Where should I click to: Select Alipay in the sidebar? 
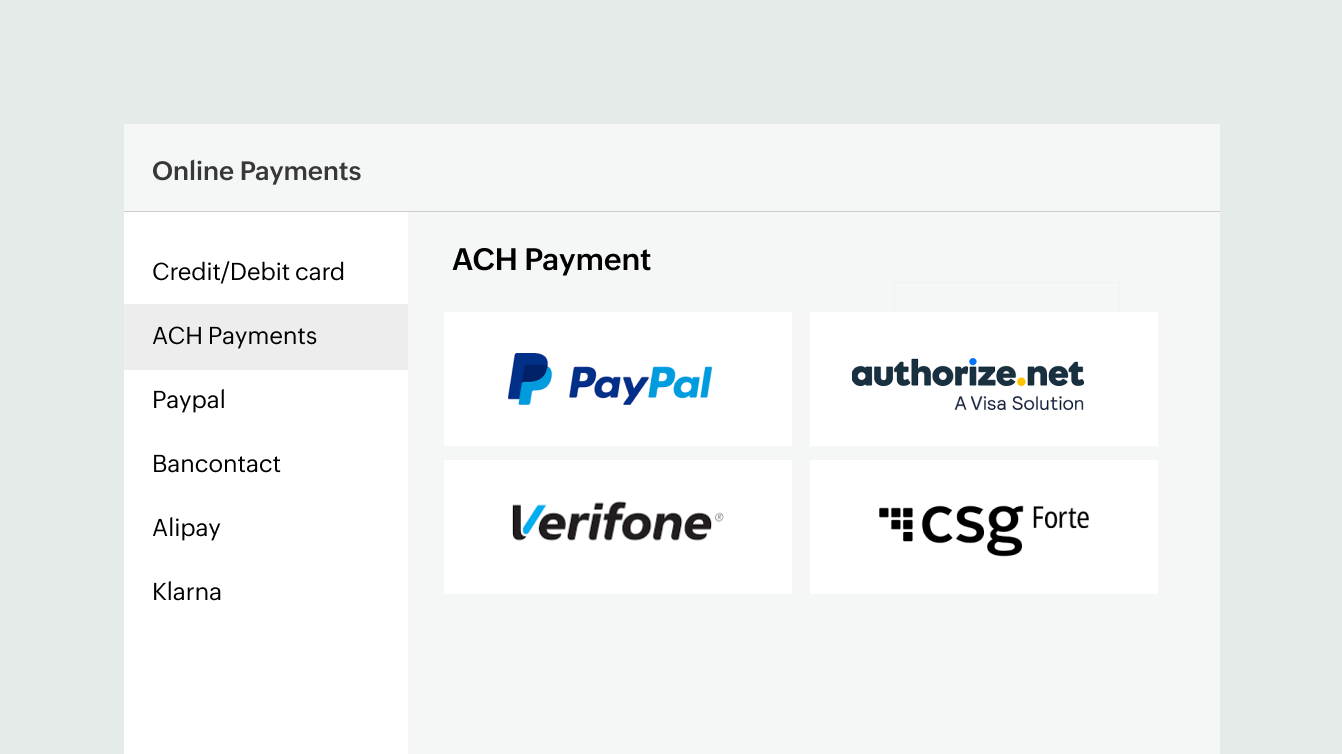[186, 528]
